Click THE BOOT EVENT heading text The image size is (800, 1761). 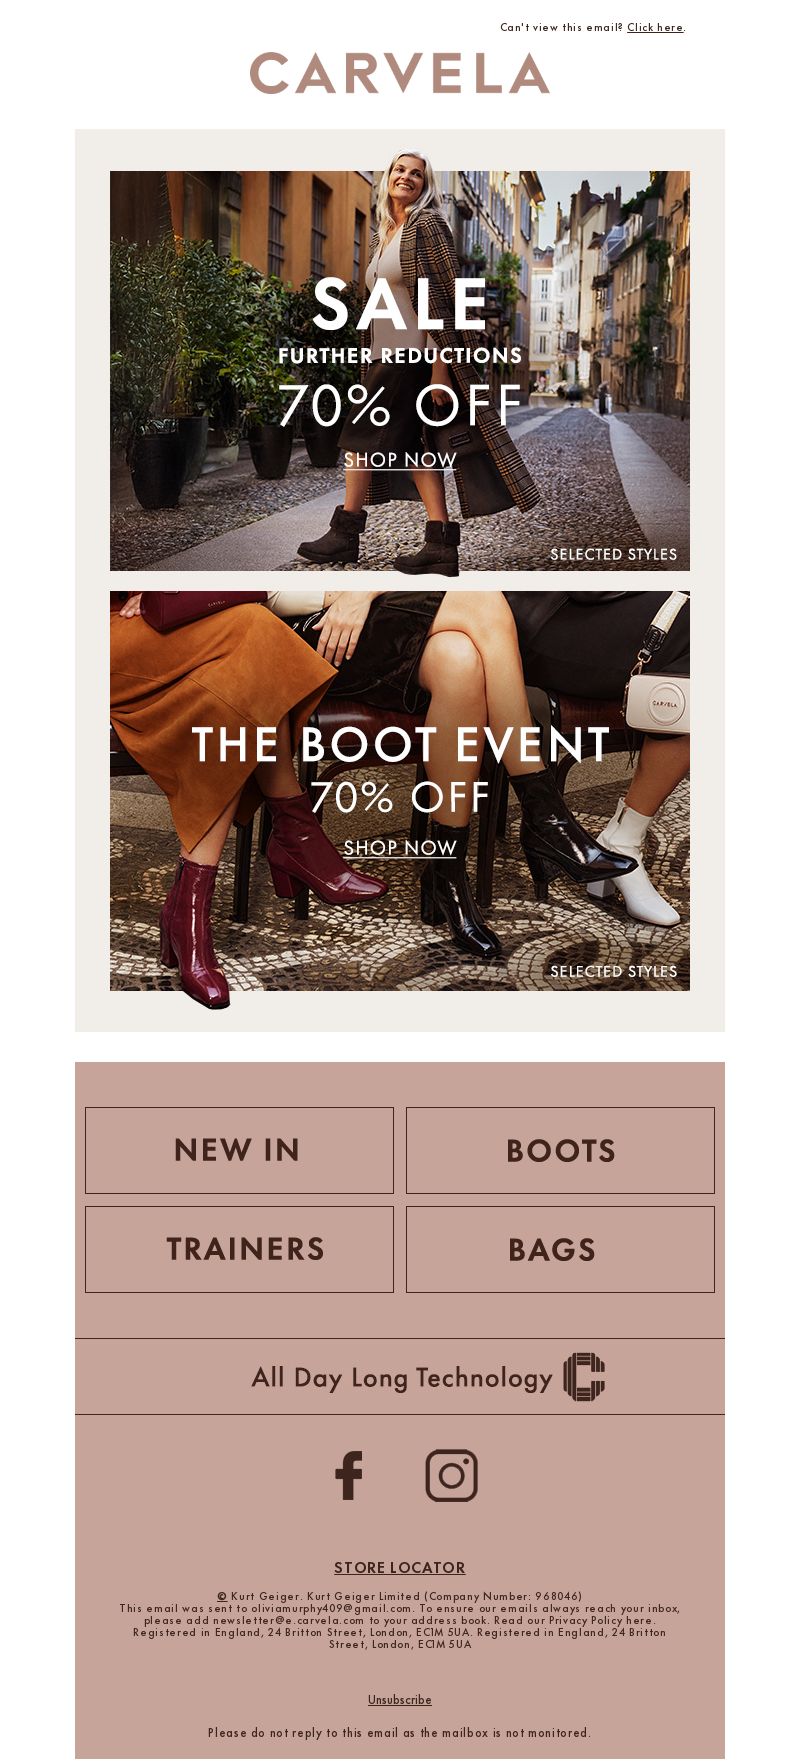[400, 745]
